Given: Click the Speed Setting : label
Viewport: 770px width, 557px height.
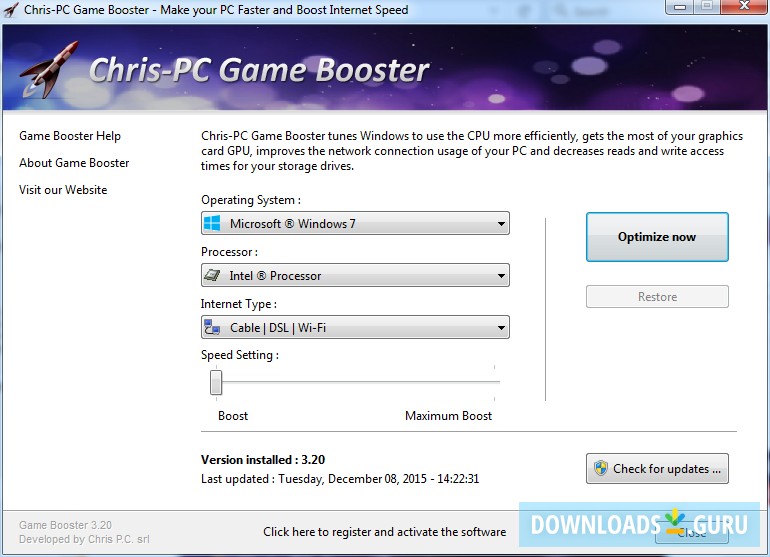Looking at the screenshot, I should click(x=240, y=355).
